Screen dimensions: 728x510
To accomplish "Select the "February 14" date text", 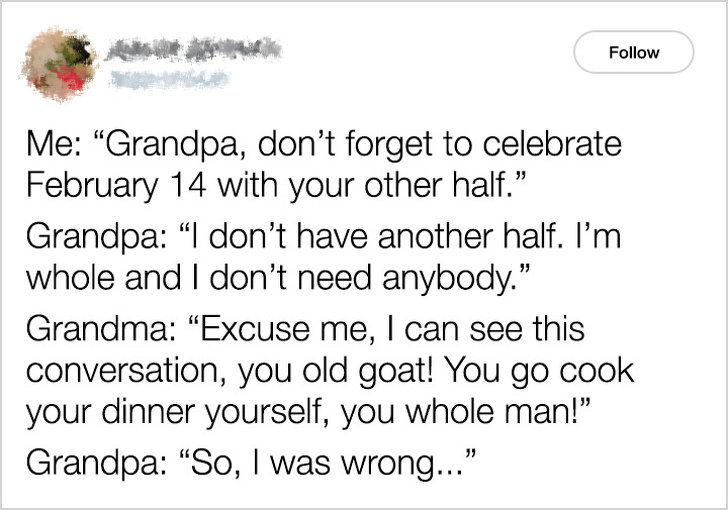I will click(x=116, y=186).
